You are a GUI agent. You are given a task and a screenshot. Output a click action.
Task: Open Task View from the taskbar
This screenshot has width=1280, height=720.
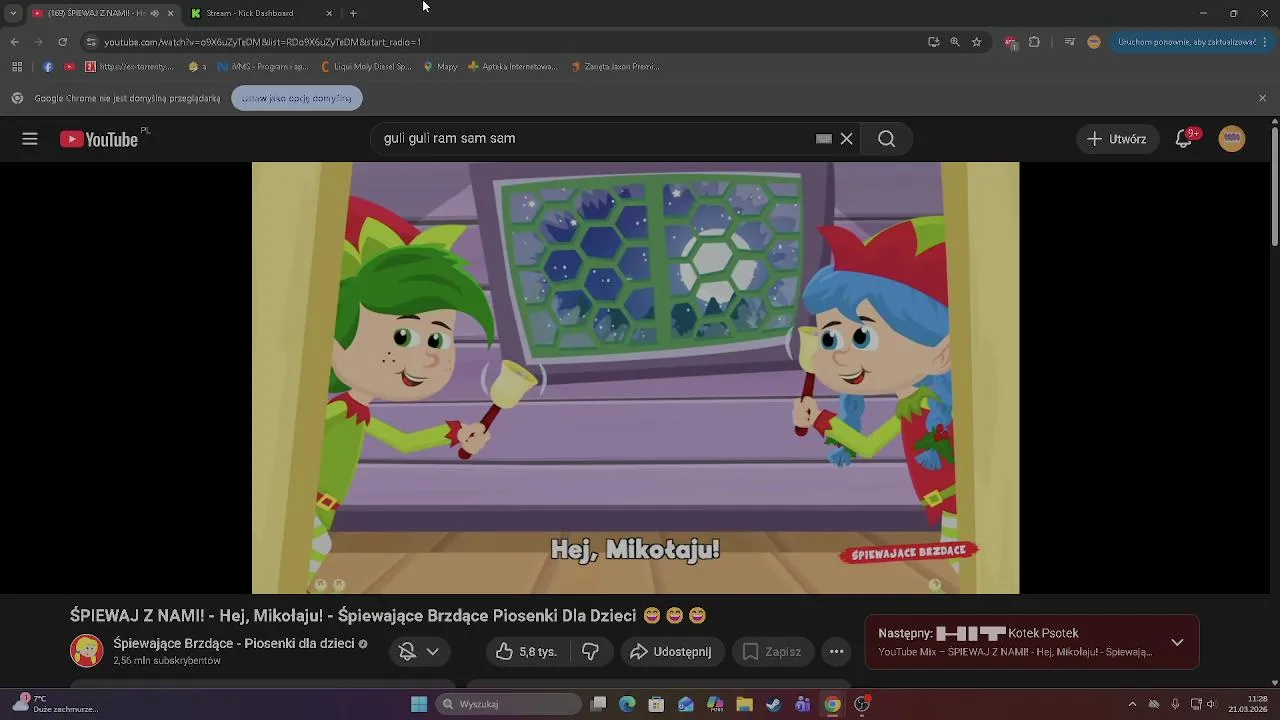point(598,704)
